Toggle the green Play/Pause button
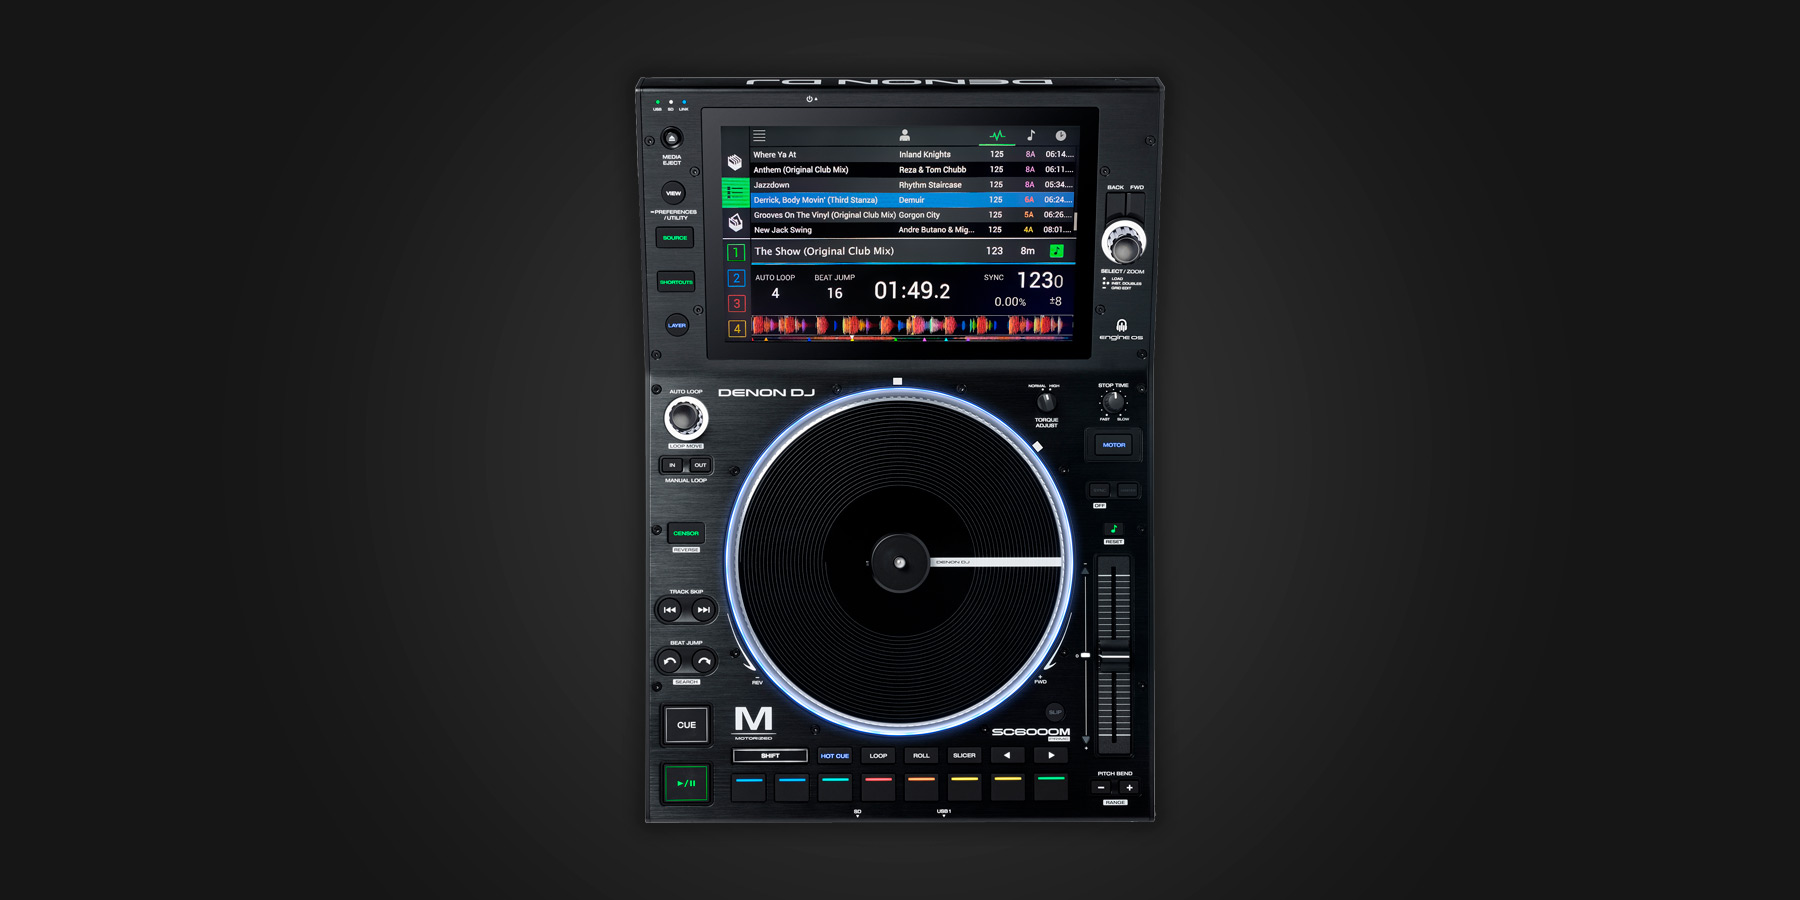The height and width of the screenshot is (900, 1800). [x=686, y=783]
